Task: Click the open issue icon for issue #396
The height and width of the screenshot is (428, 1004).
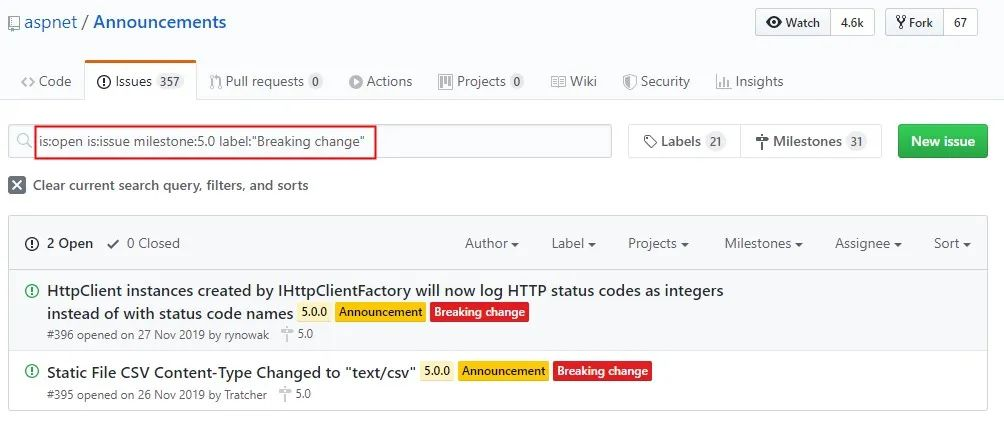Action: pyautogui.click(x=32, y=291)
